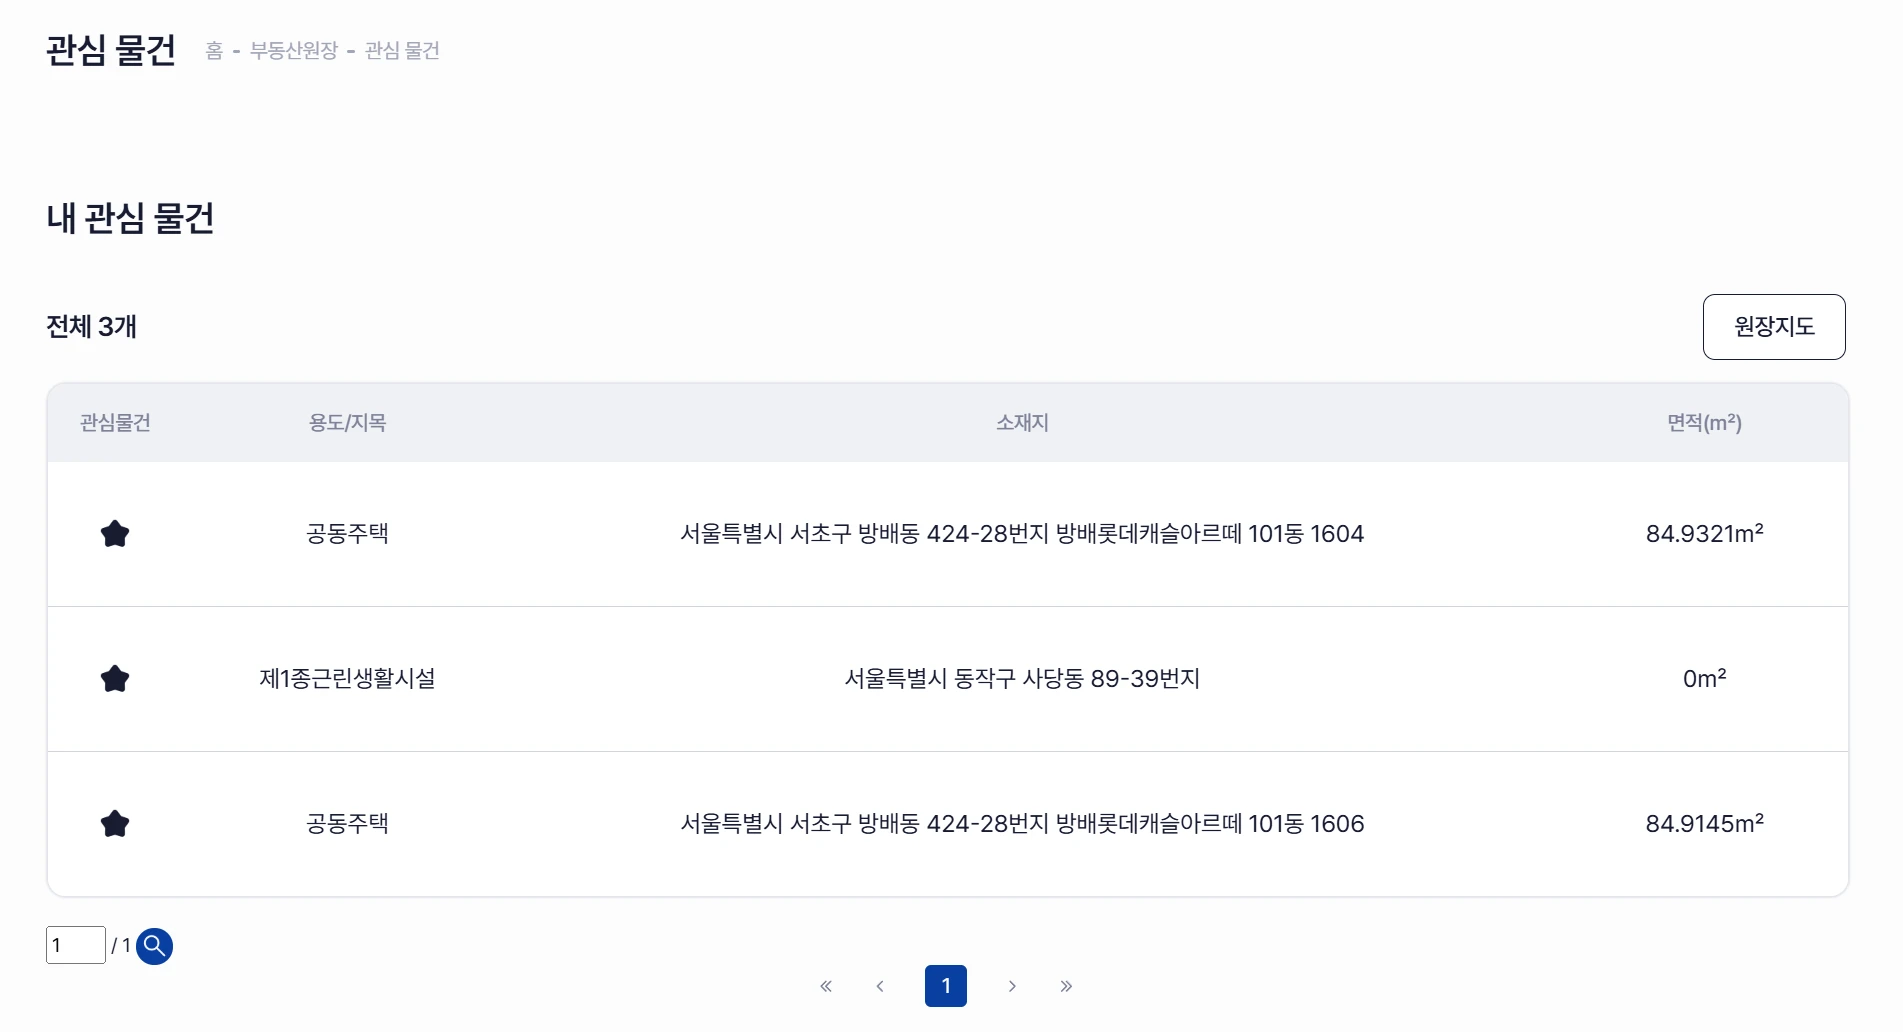Open address 방배롯데캐슬아르떼 101동 1606
1903x1032 pixels.
1022,824
